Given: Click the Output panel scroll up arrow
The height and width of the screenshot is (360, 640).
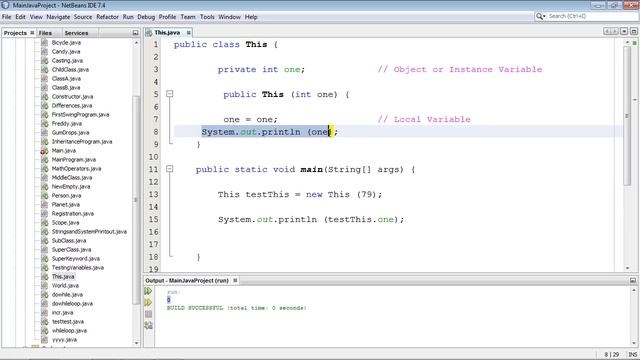Looking at the screenshot, I should [x=634, y=290].
